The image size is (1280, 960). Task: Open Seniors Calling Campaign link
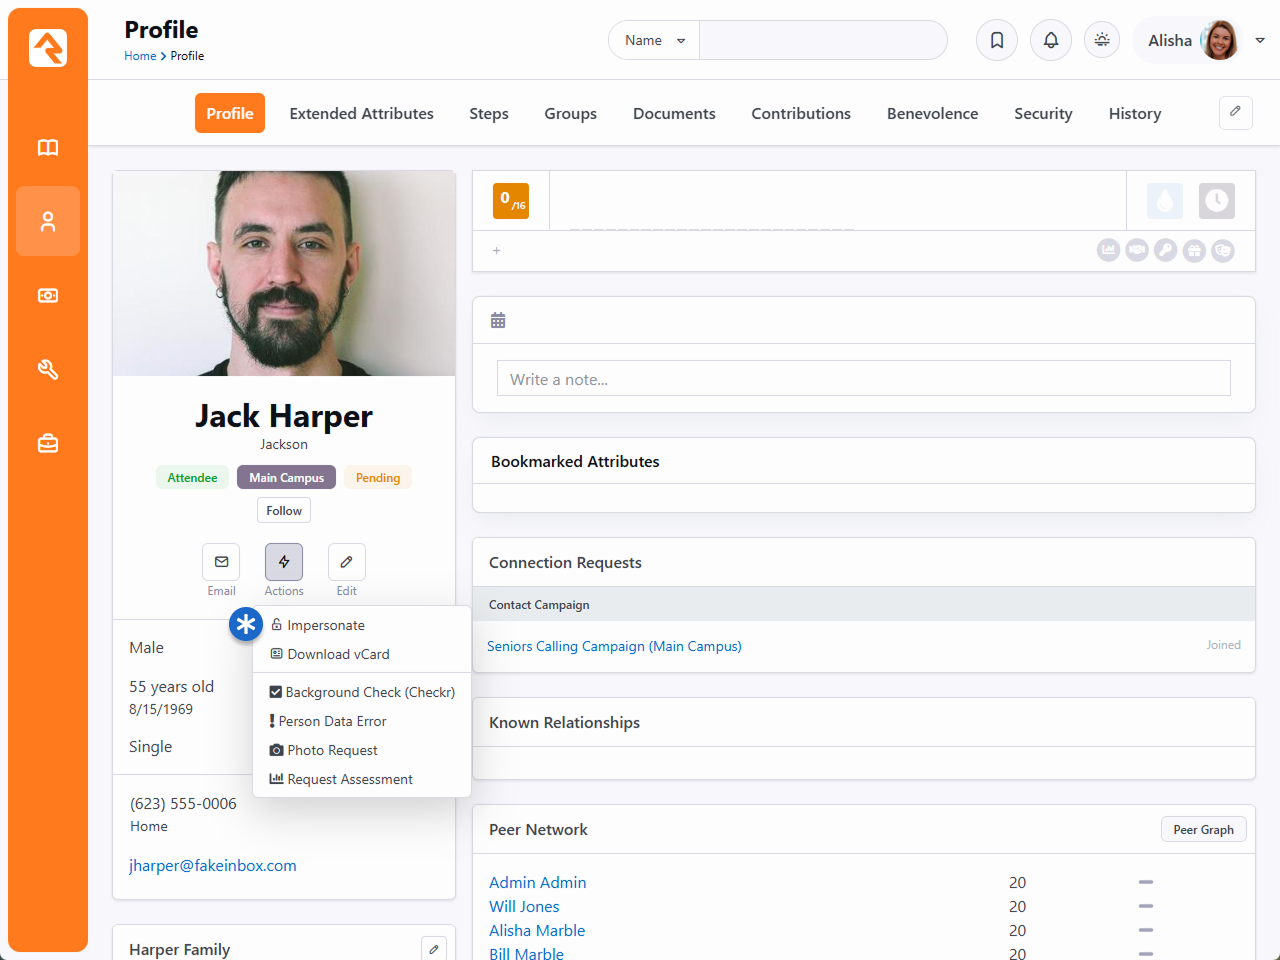click(x=614, y=646)
